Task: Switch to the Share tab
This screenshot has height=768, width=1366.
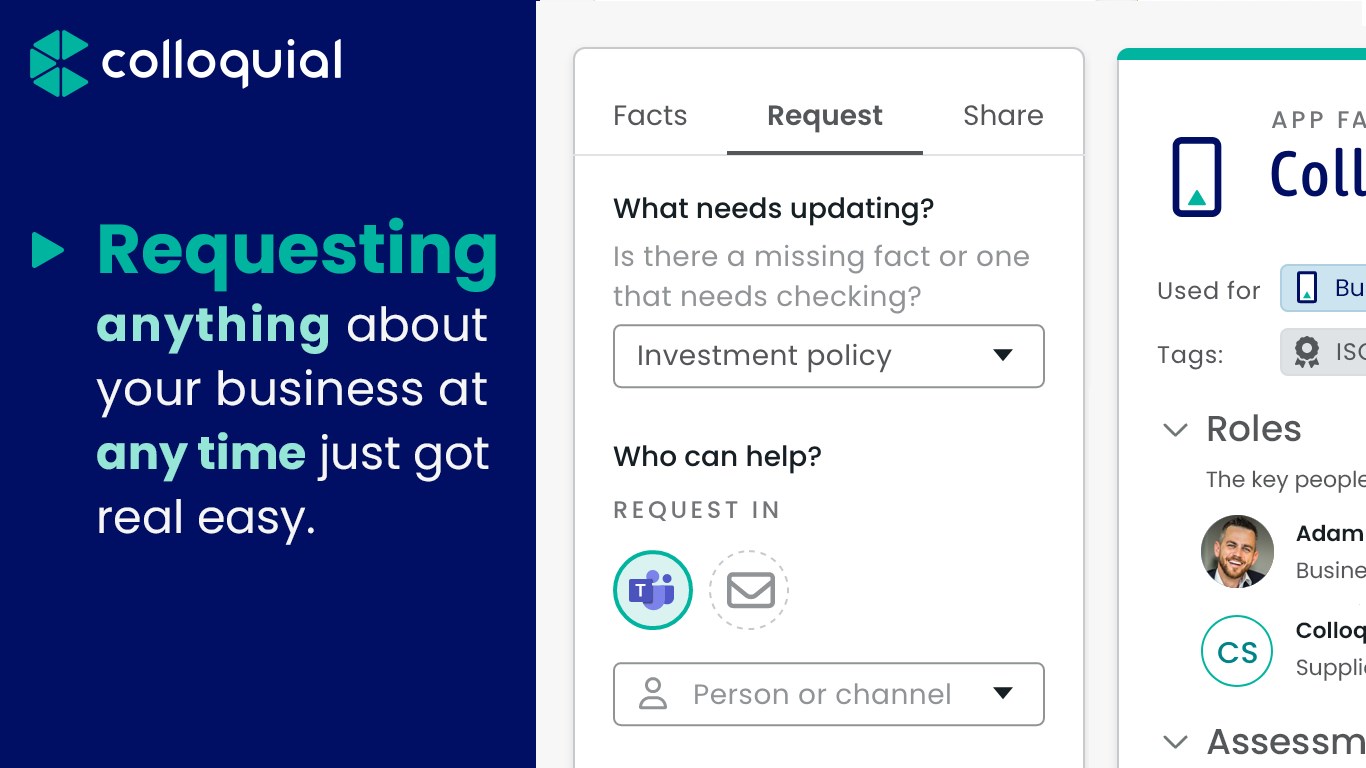Action: coord(1003,116)
